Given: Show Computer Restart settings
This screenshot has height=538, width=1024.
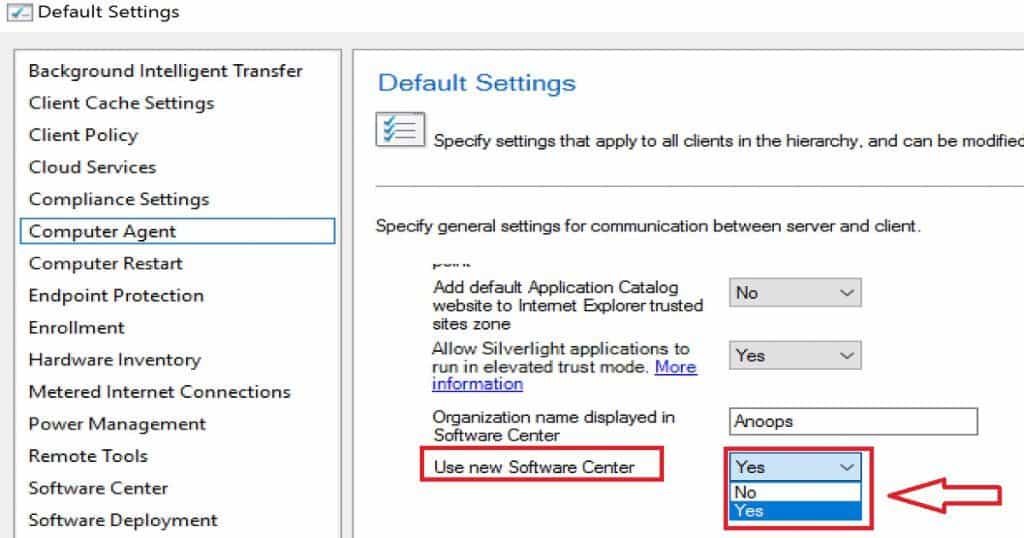Looking at the screenshot, I should 106,263.
